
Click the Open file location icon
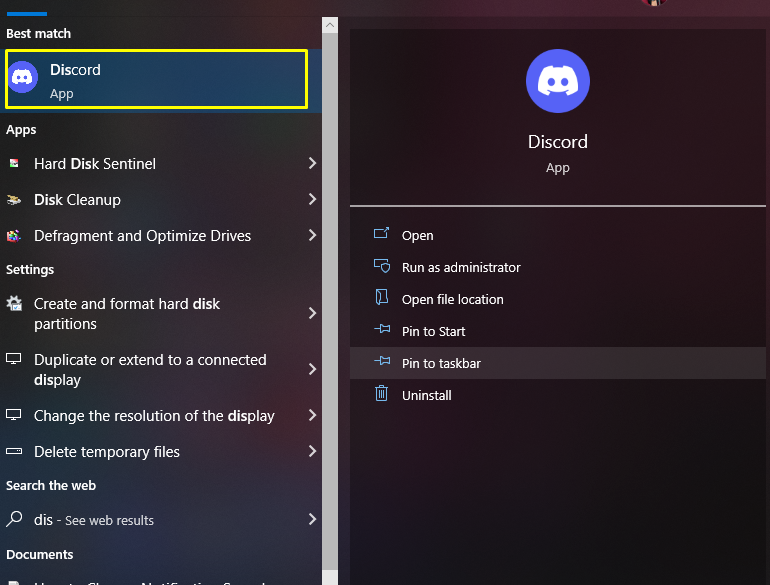(382, 297)
